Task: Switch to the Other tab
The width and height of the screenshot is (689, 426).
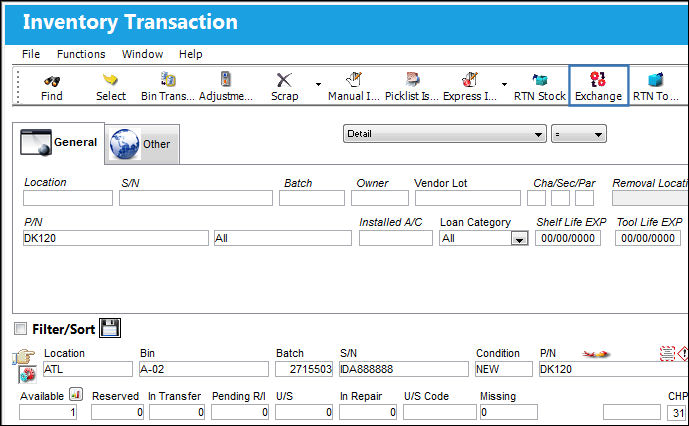Action: (x=142, y=144)
